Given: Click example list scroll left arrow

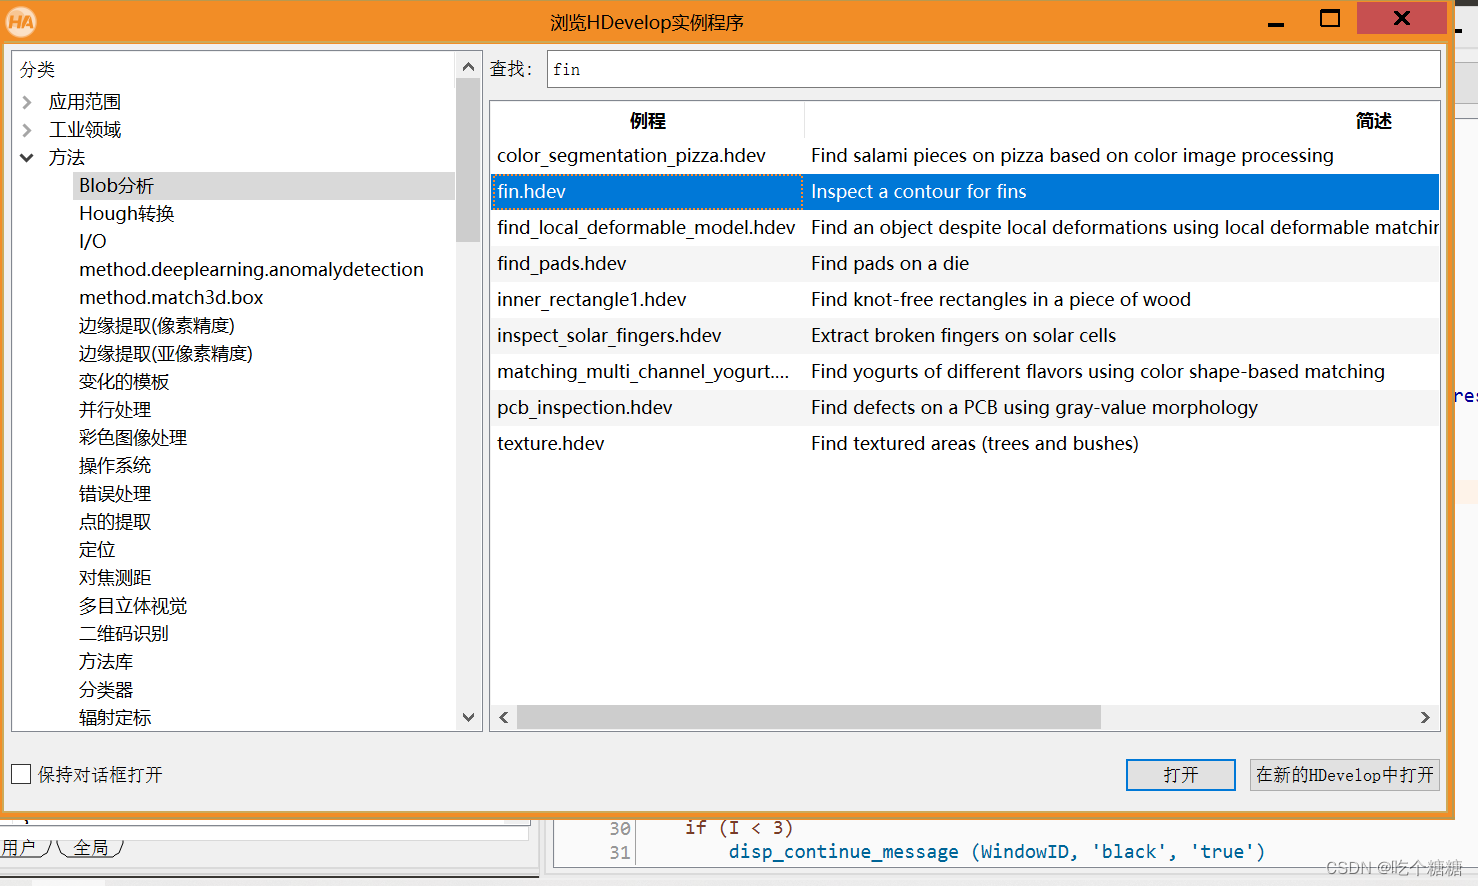Looking at the screenshot, I should (503, 717).
